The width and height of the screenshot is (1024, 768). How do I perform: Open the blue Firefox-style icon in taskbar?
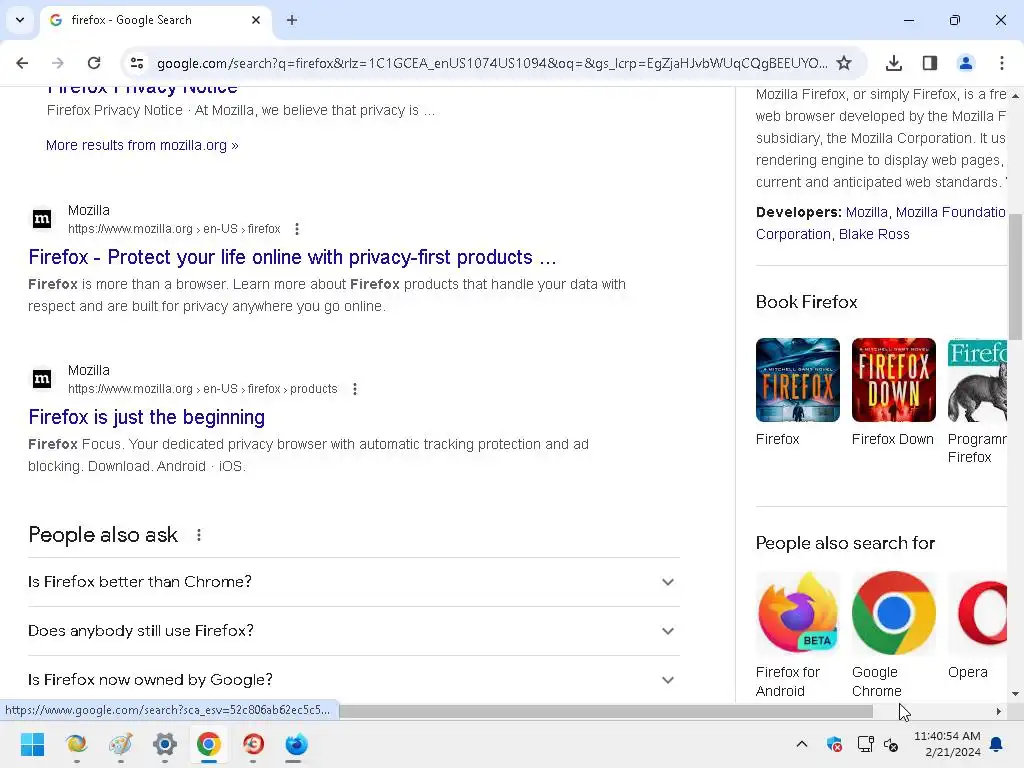tap(296, 744)
